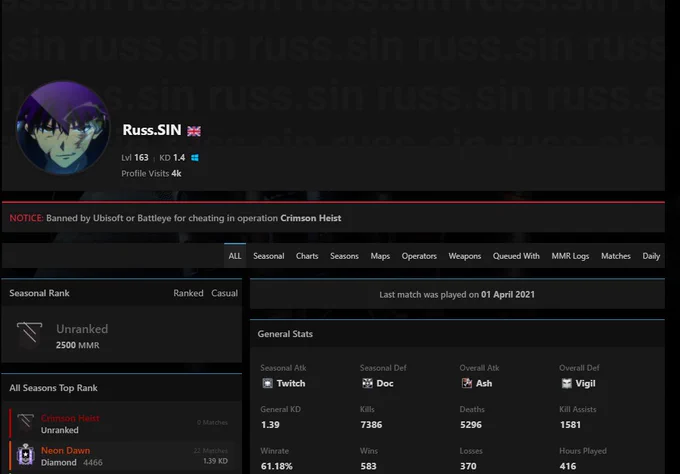Click the Kill Assists value 1581
The width and height of the screenshot is (680, 474).
coord(570,425)
